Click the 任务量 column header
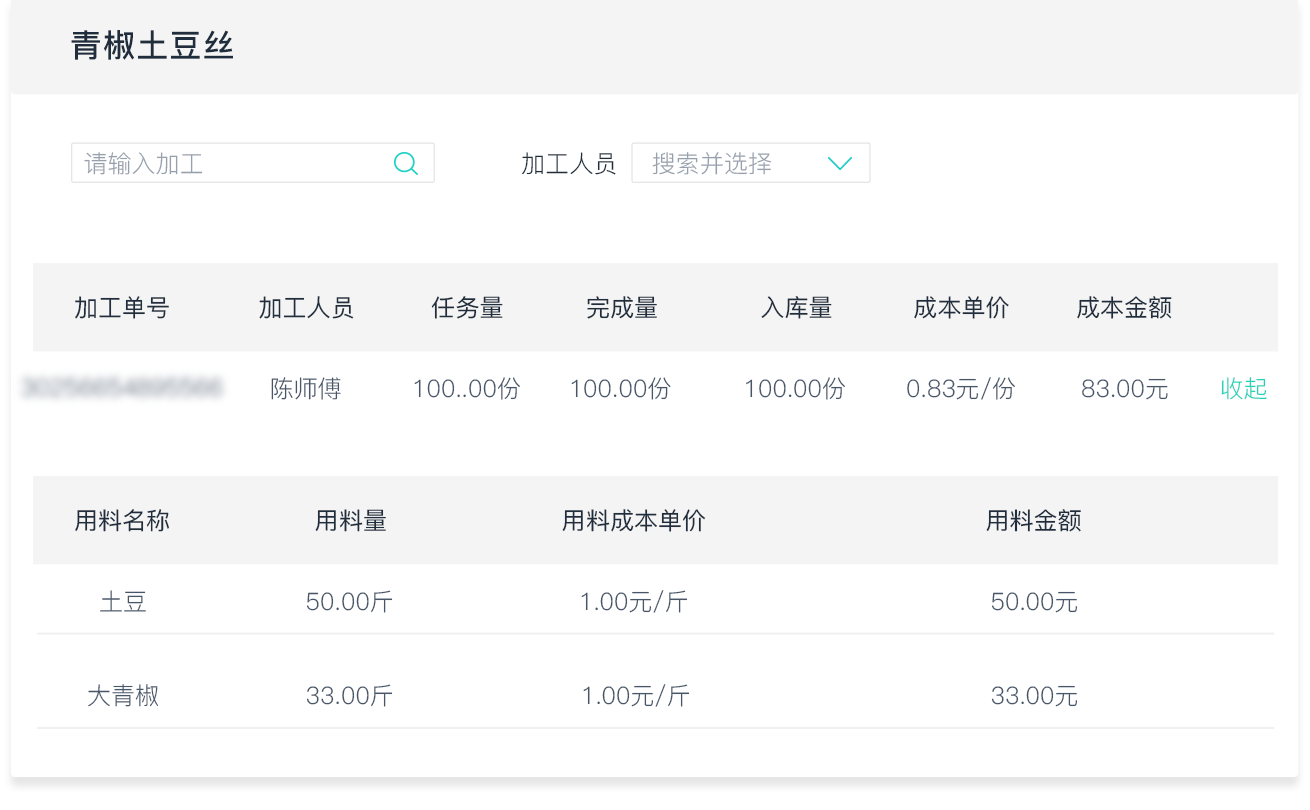Viewport: 1310px width, 810px height. point(467,308)
